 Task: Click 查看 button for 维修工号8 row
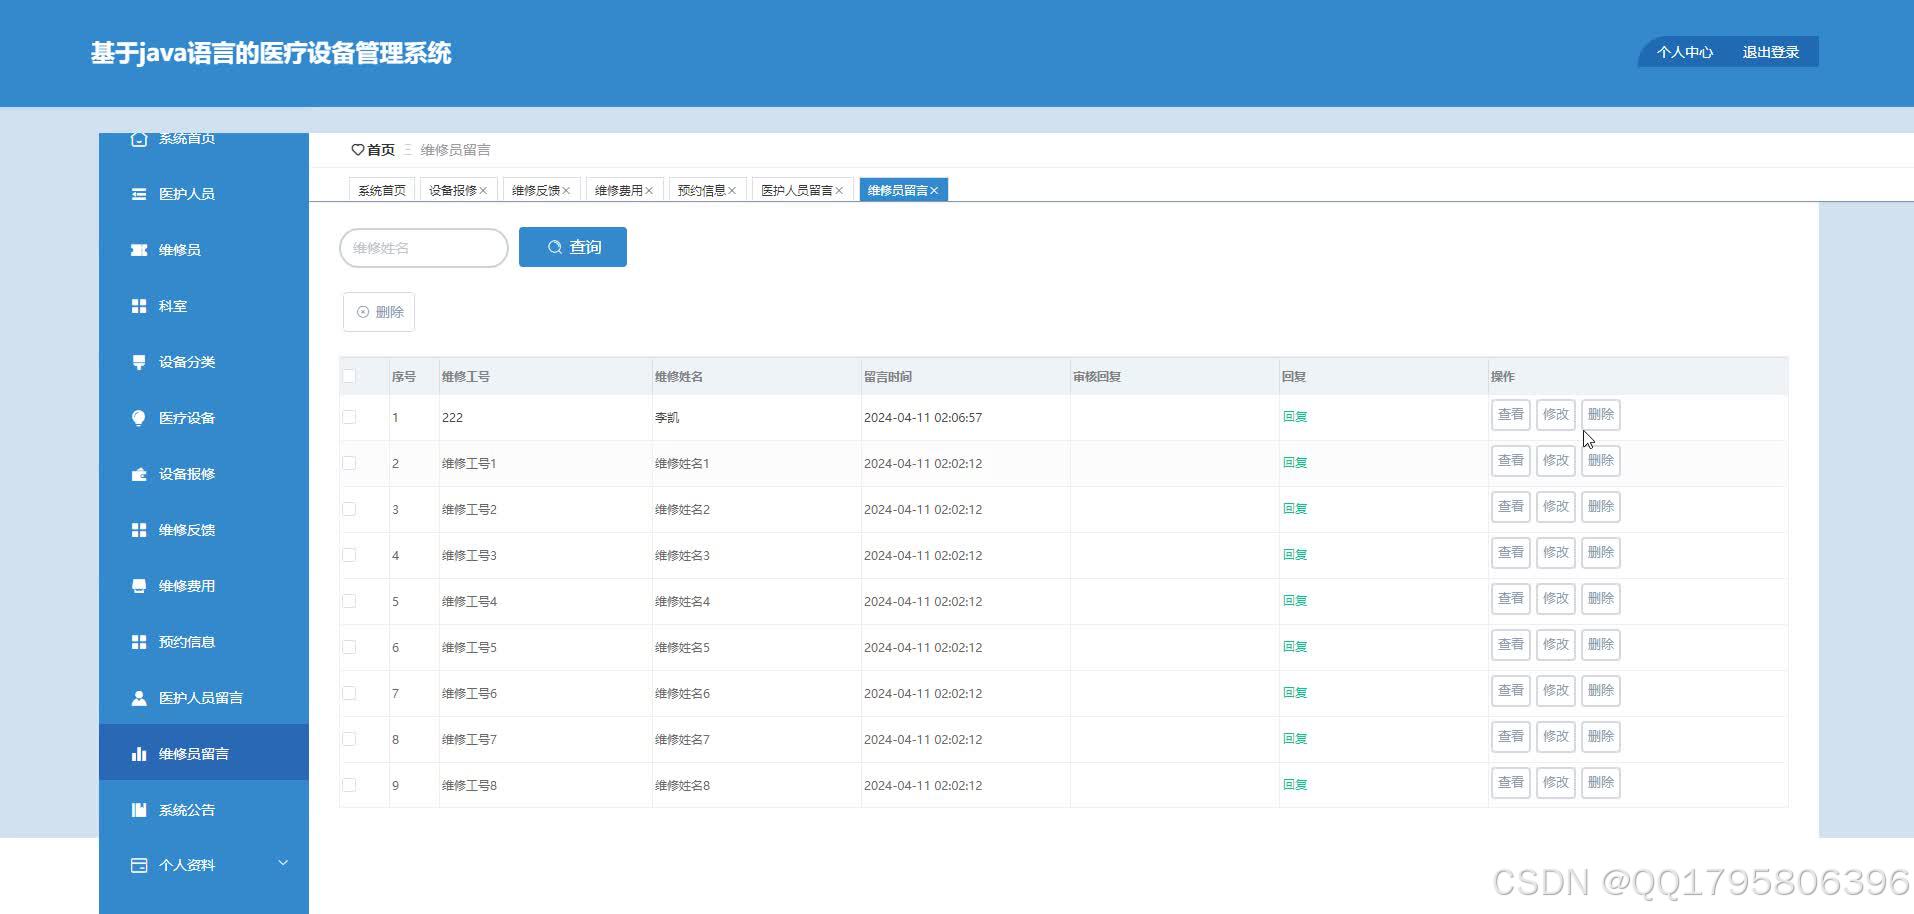(x=1510, y=783)
